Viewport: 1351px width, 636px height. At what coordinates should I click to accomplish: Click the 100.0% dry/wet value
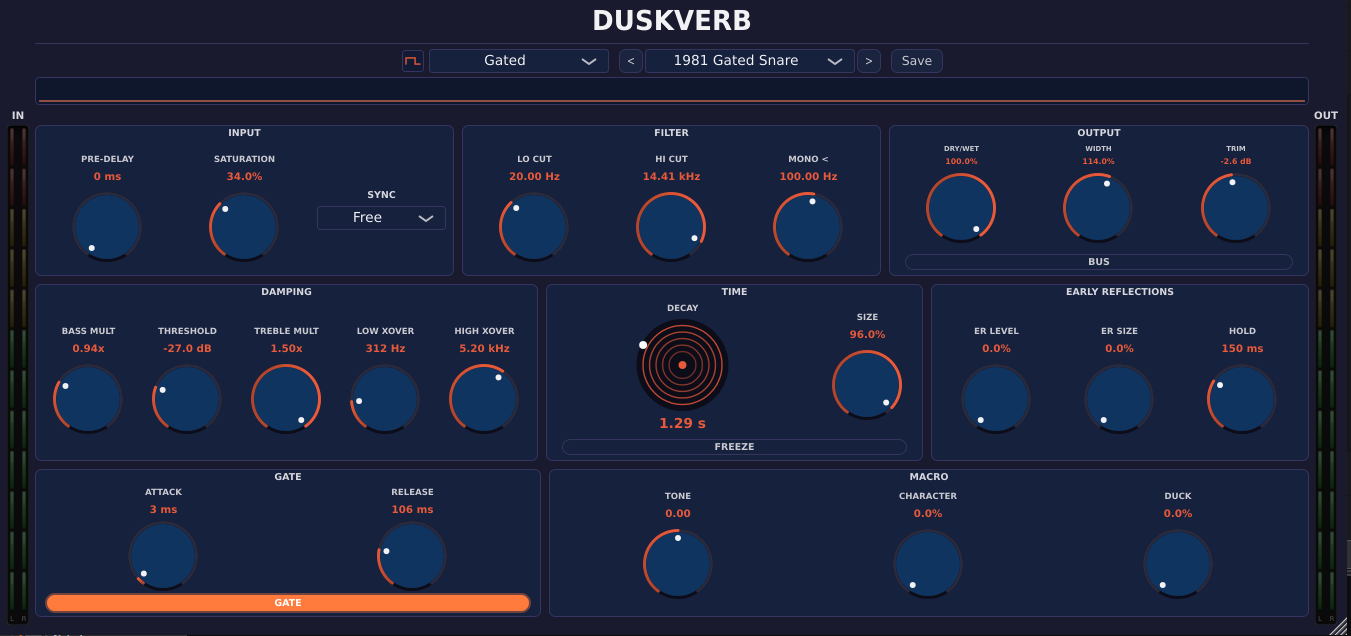click(961, 161)
